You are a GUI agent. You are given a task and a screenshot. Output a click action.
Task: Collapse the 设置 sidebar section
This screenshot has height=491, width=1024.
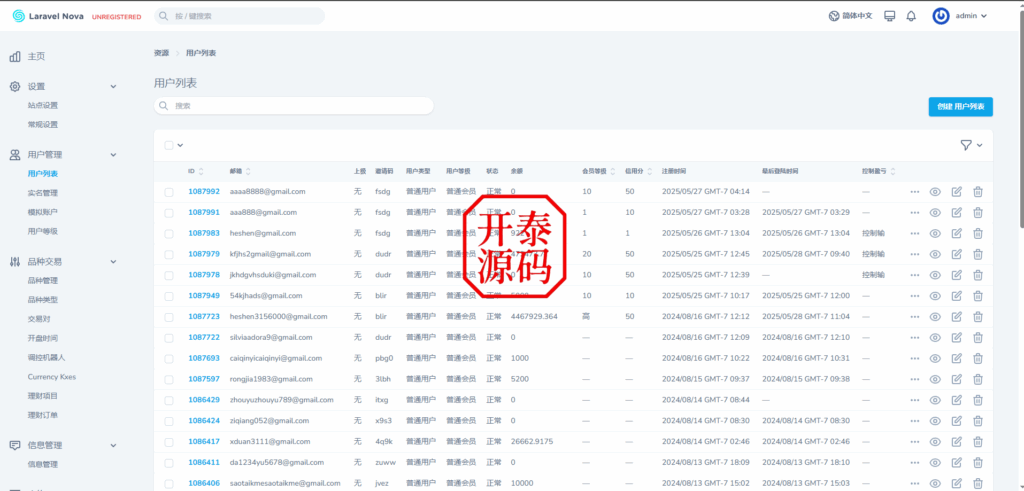tap(113, 86)
